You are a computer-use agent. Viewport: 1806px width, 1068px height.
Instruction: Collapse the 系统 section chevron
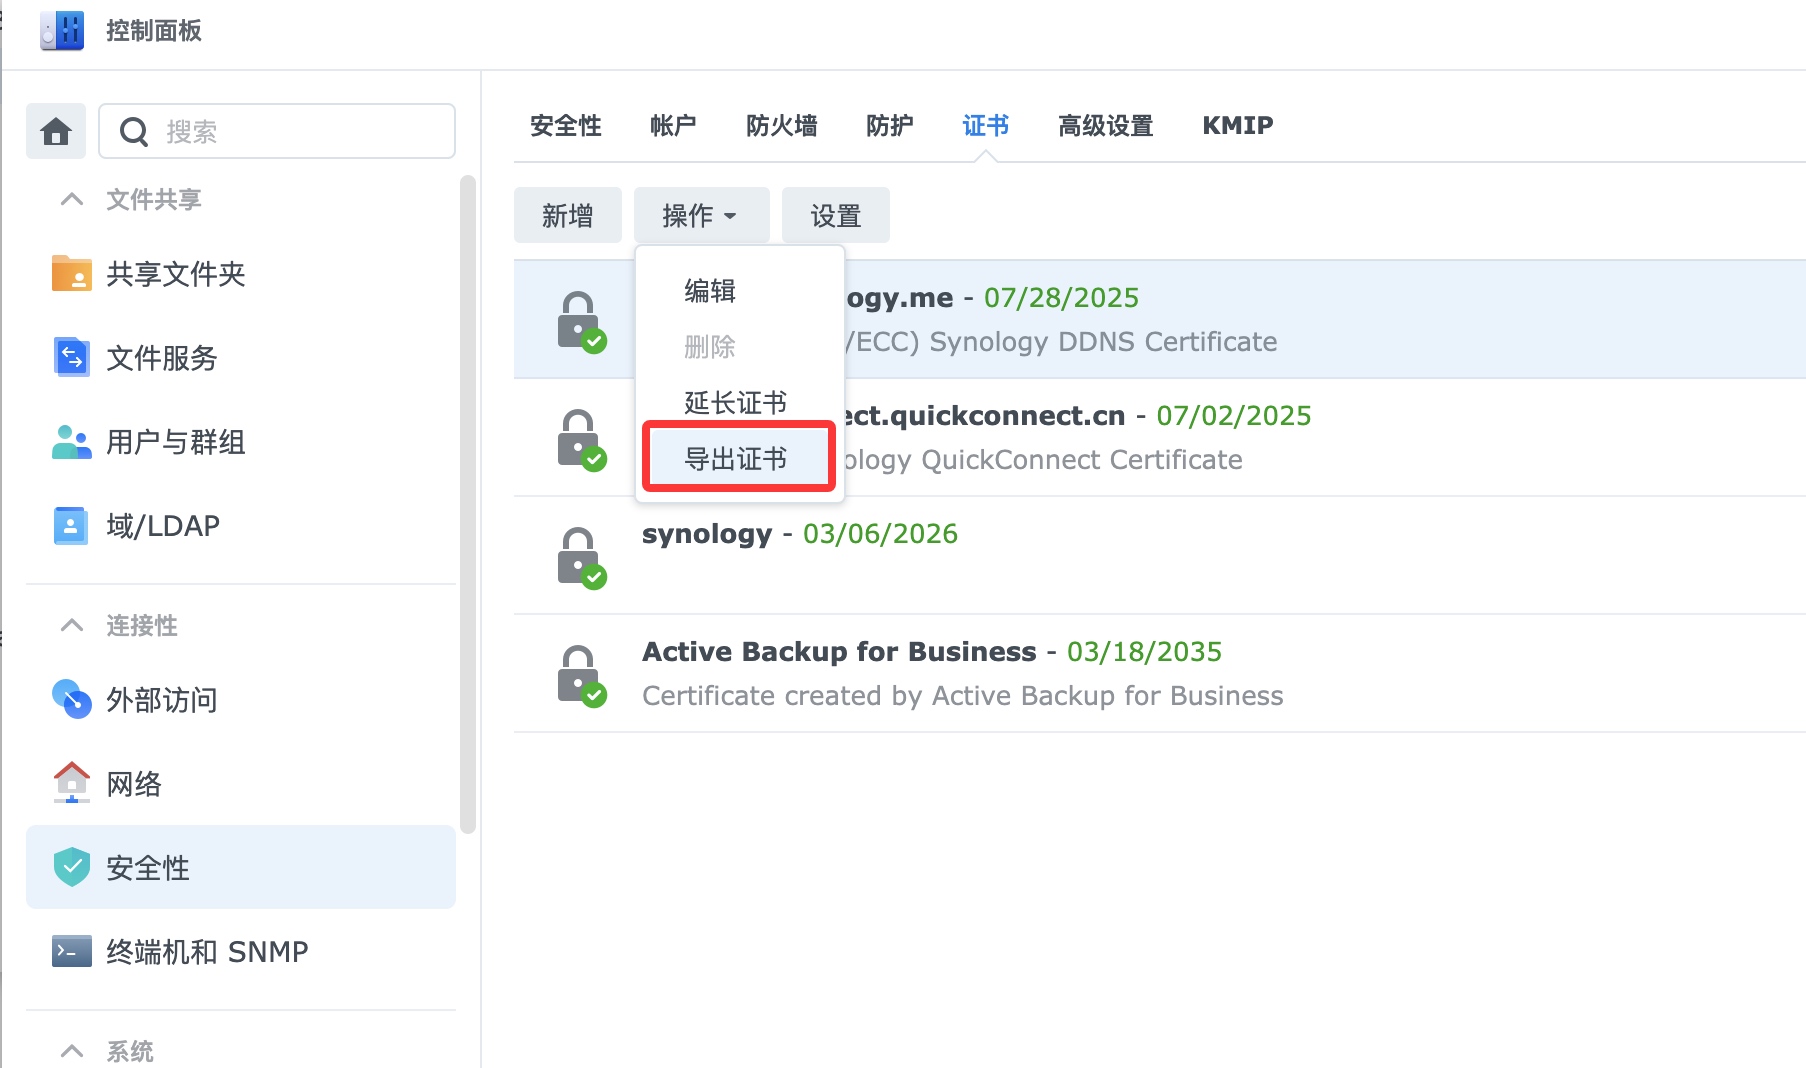click(72, 1051)
